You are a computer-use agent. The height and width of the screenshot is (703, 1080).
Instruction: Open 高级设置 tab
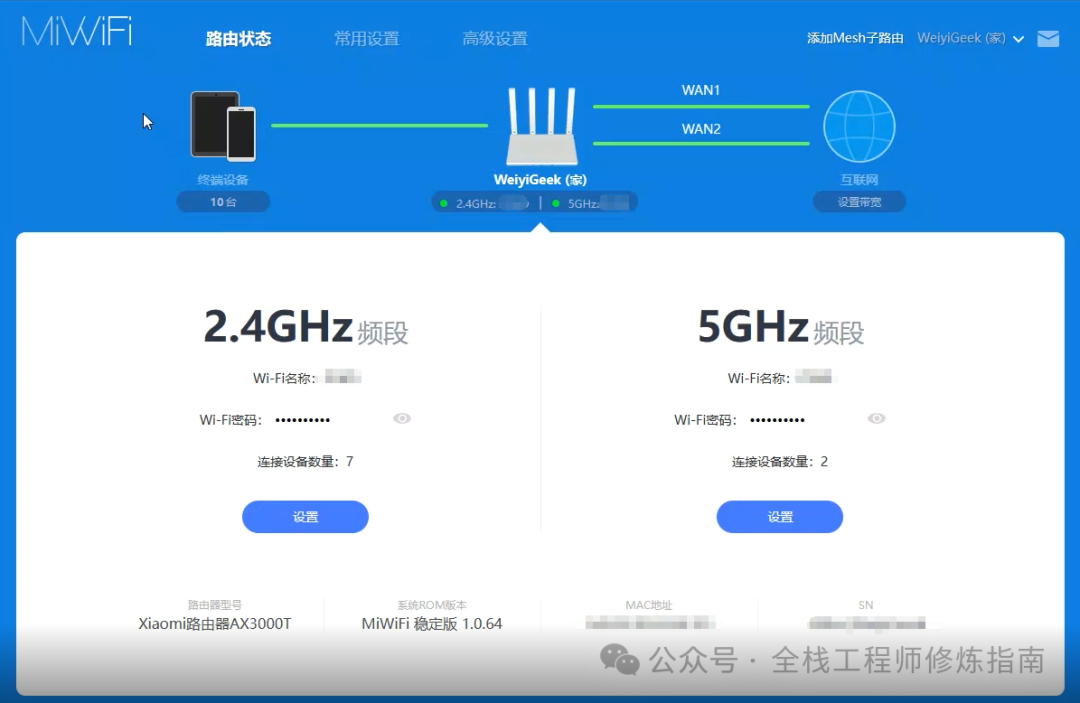pos(495,39)
